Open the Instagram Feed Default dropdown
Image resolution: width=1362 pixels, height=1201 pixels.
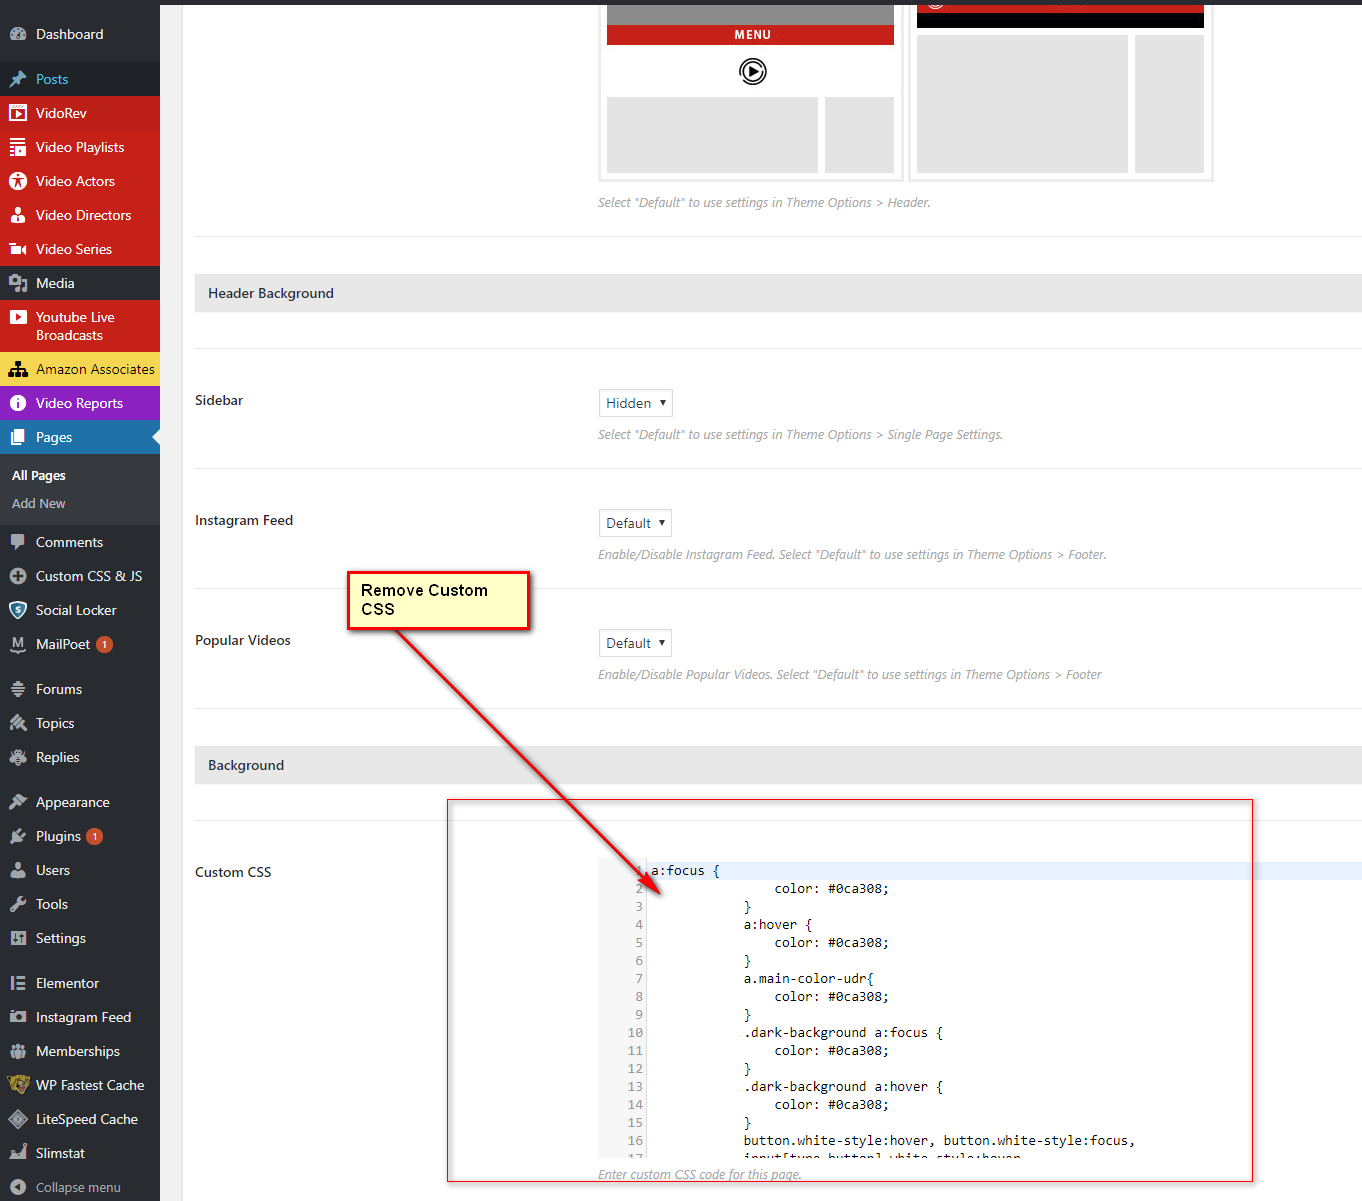(x=635, y=523)
